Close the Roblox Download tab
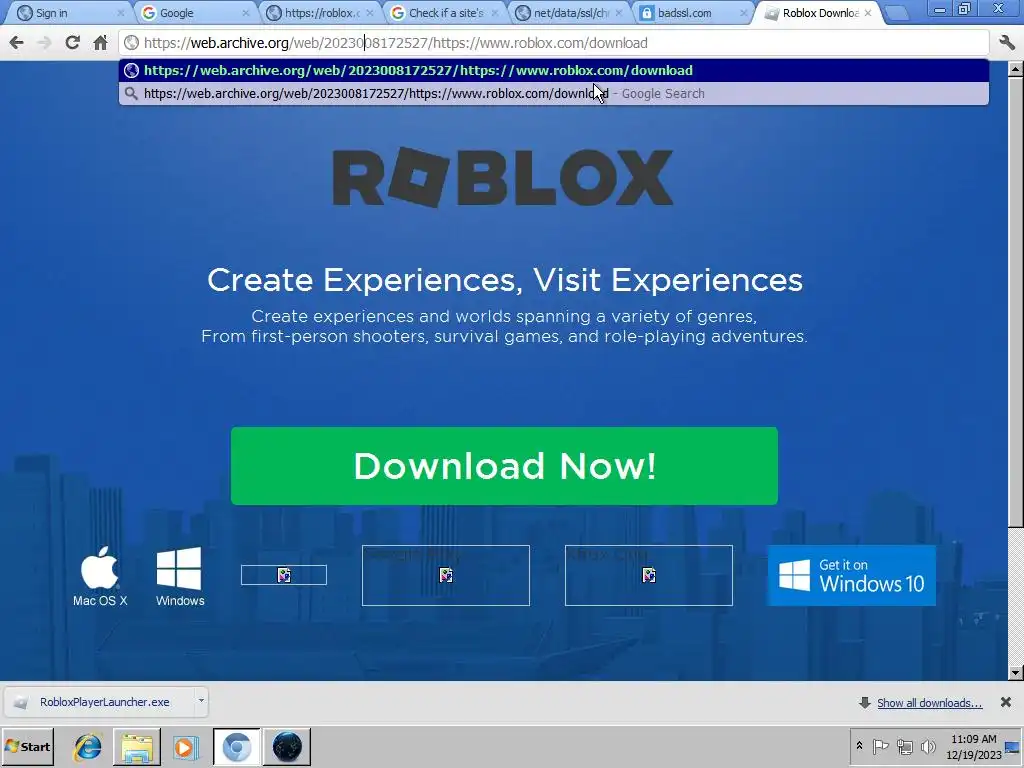The image size is (1024, 768). [x=868, y=13]
